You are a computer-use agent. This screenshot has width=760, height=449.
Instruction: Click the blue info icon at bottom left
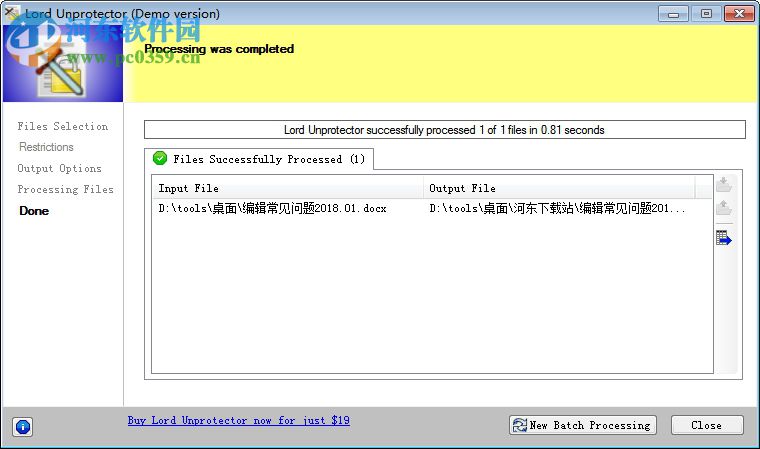(23, 427)
